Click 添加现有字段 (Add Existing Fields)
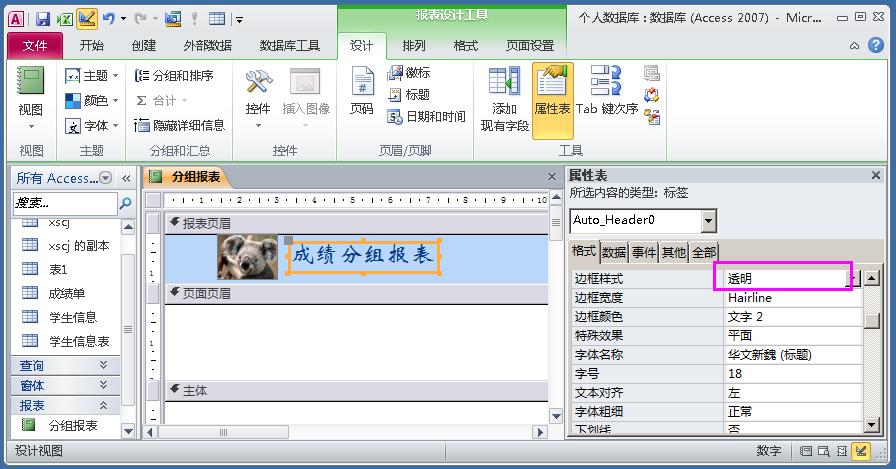This screenshot has width=896, height=469. click(x=504, y=99)
